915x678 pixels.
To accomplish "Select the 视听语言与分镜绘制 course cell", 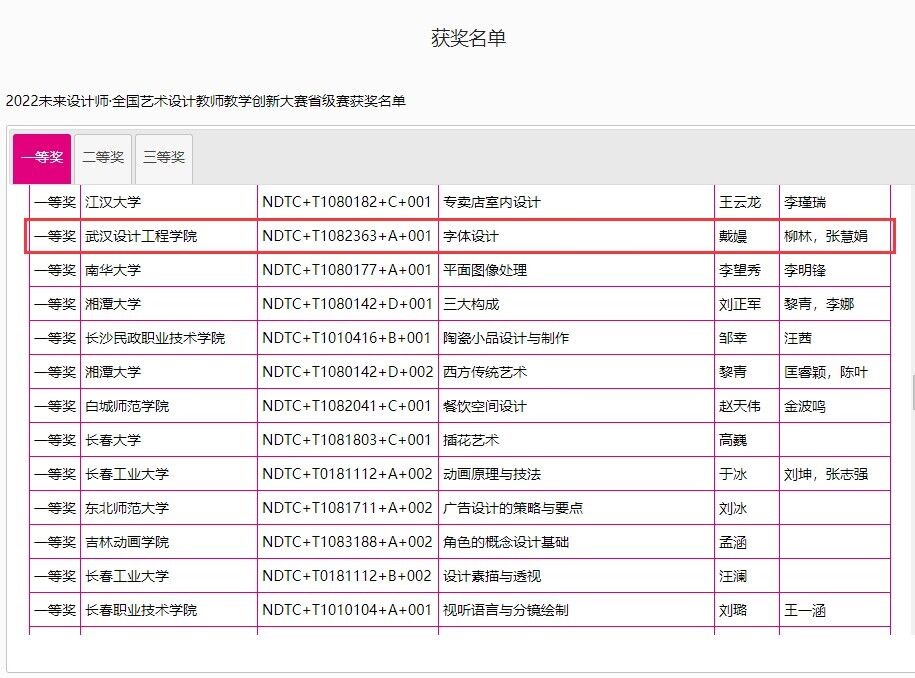I will pos(506,610).
